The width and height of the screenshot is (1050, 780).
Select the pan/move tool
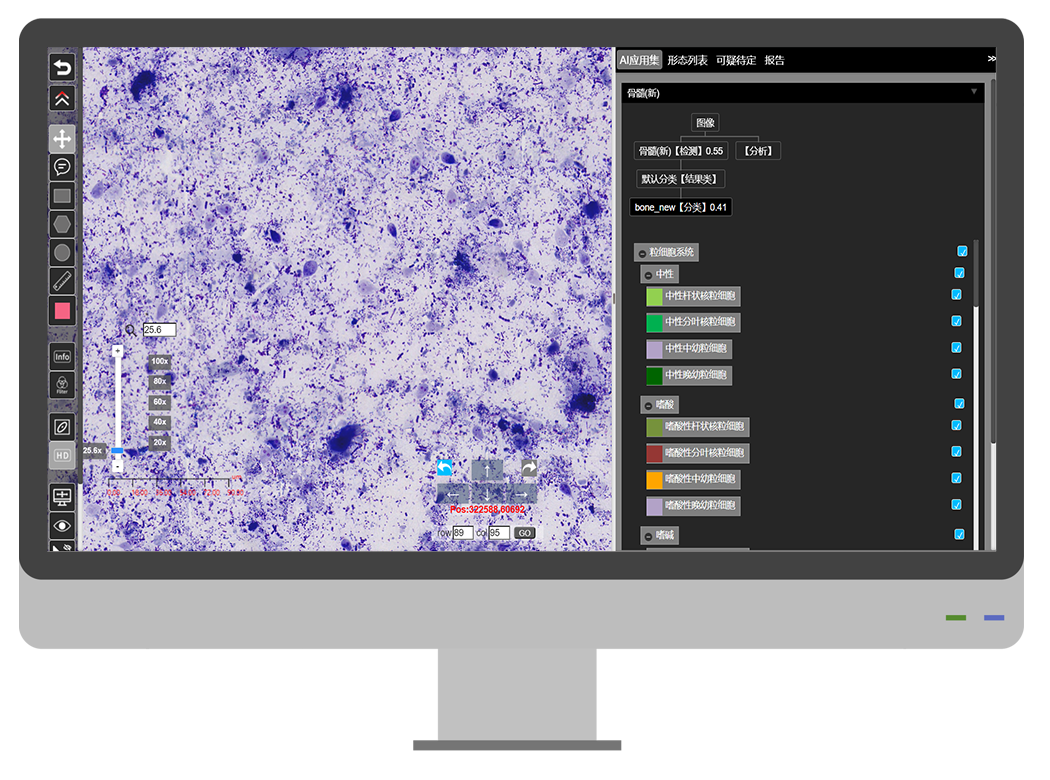[63, 138]
